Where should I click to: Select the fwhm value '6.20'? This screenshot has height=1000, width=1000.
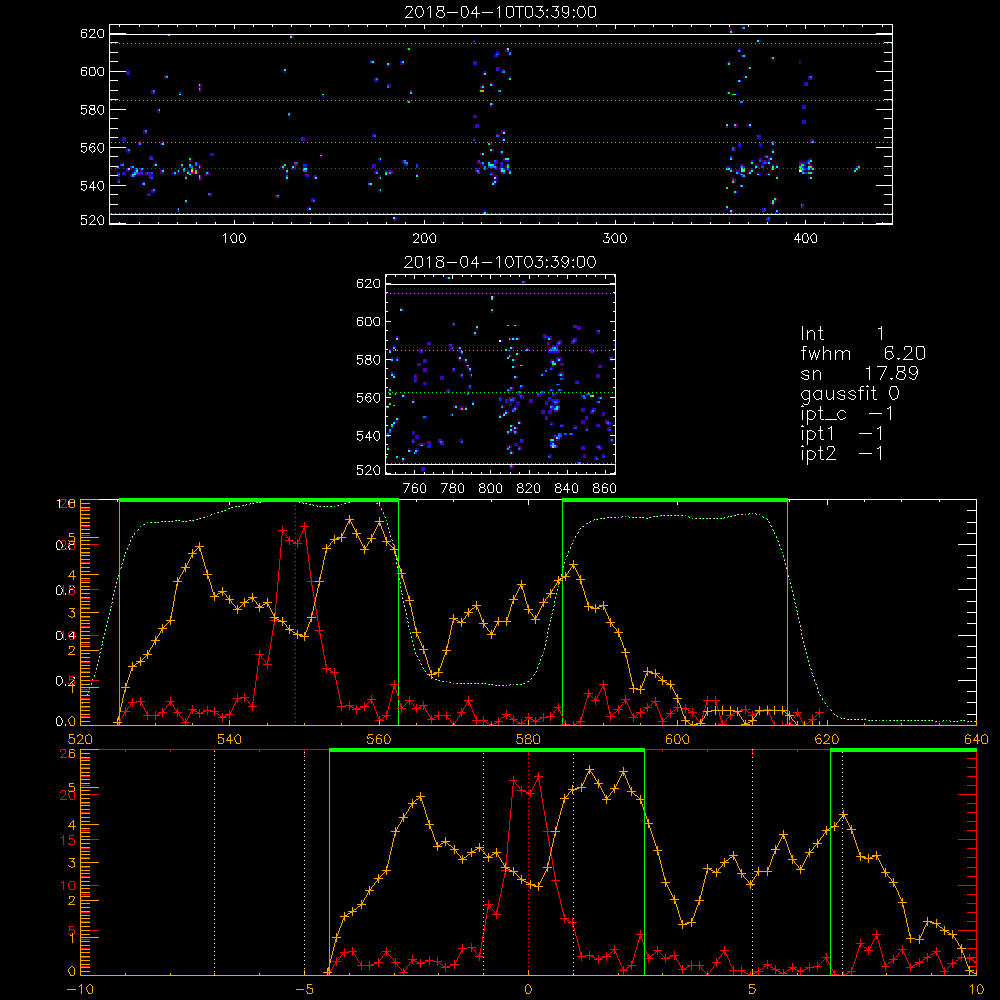click(905, 353)
